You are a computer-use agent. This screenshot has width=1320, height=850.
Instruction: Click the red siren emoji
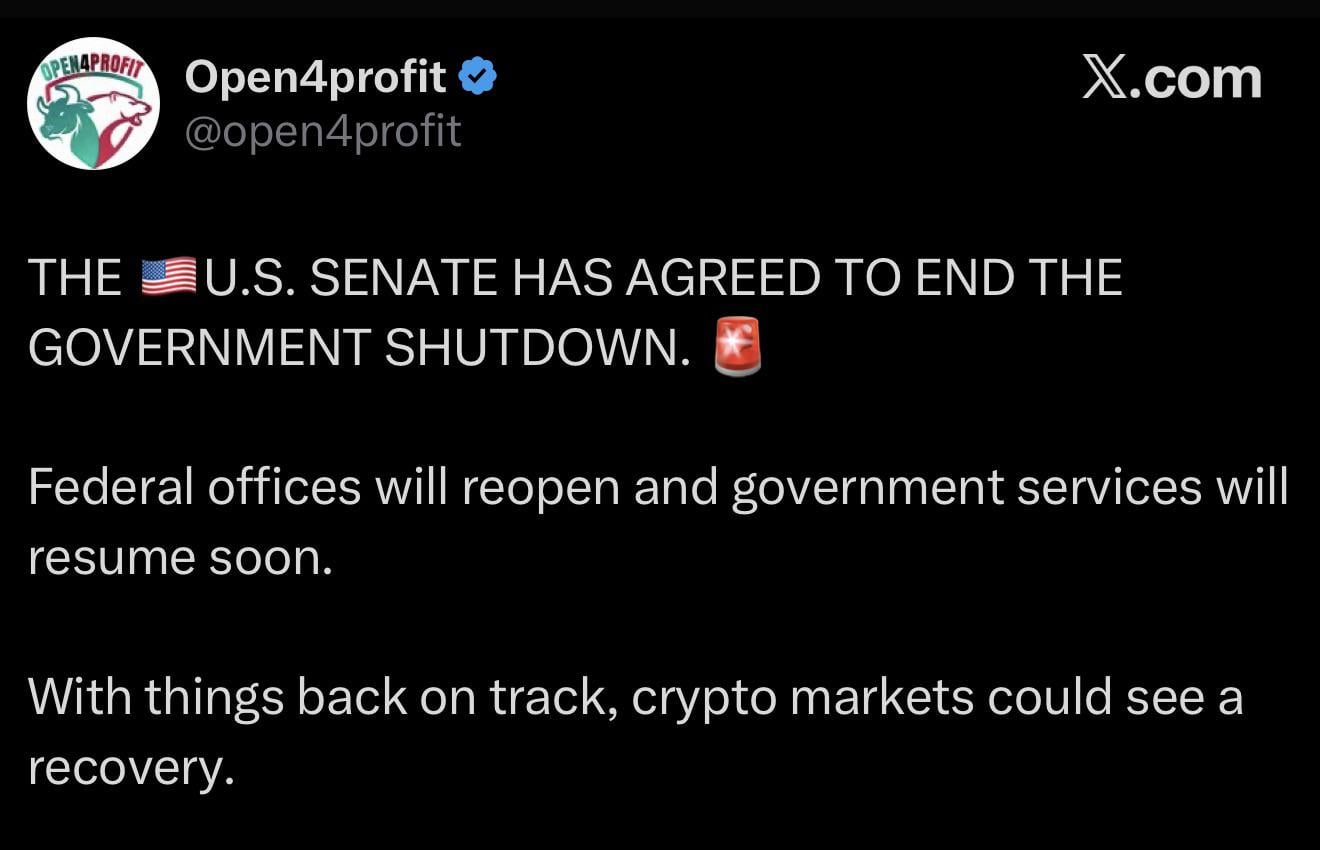point(738,347)
